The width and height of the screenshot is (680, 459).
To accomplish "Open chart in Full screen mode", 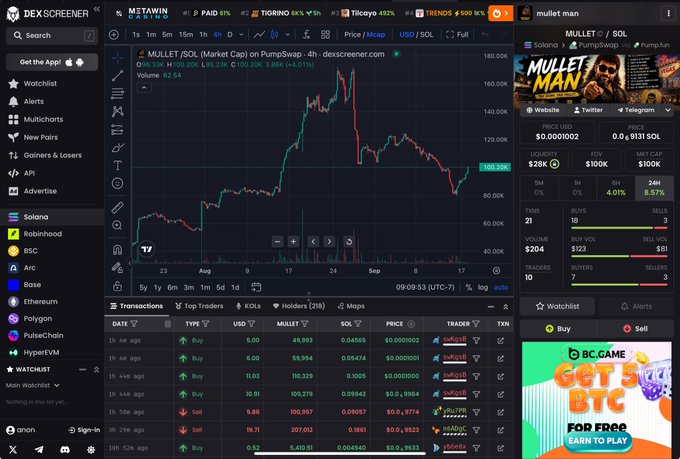I will point(458,35).
